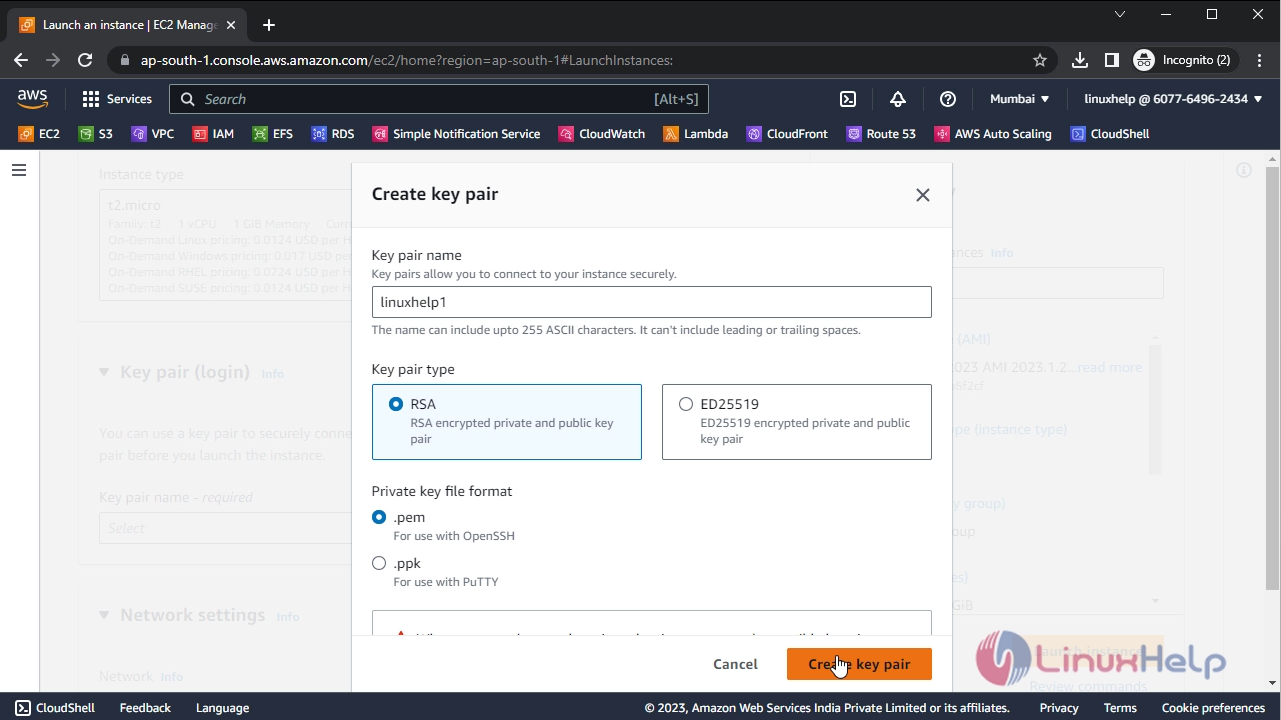
Task: Open CloudShell shortcut in favorites bar
Action: (1110, 134)
